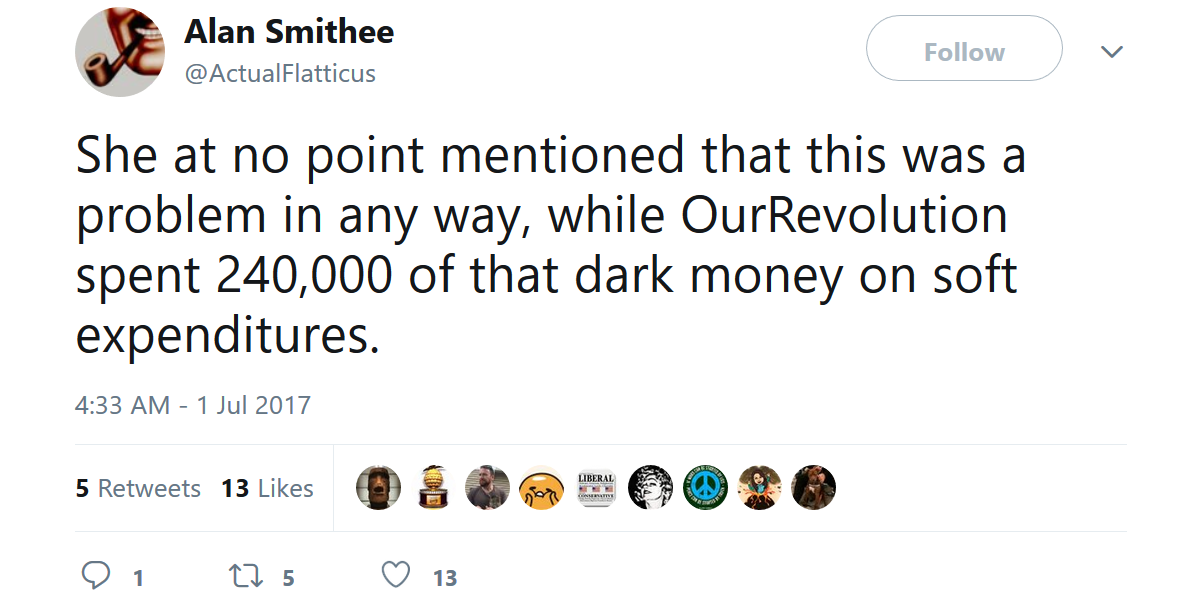Viewport: 1202px width, 600px height.
Task: Open Alan Smithee's pipe profile picture
Action: pos(120,52)
